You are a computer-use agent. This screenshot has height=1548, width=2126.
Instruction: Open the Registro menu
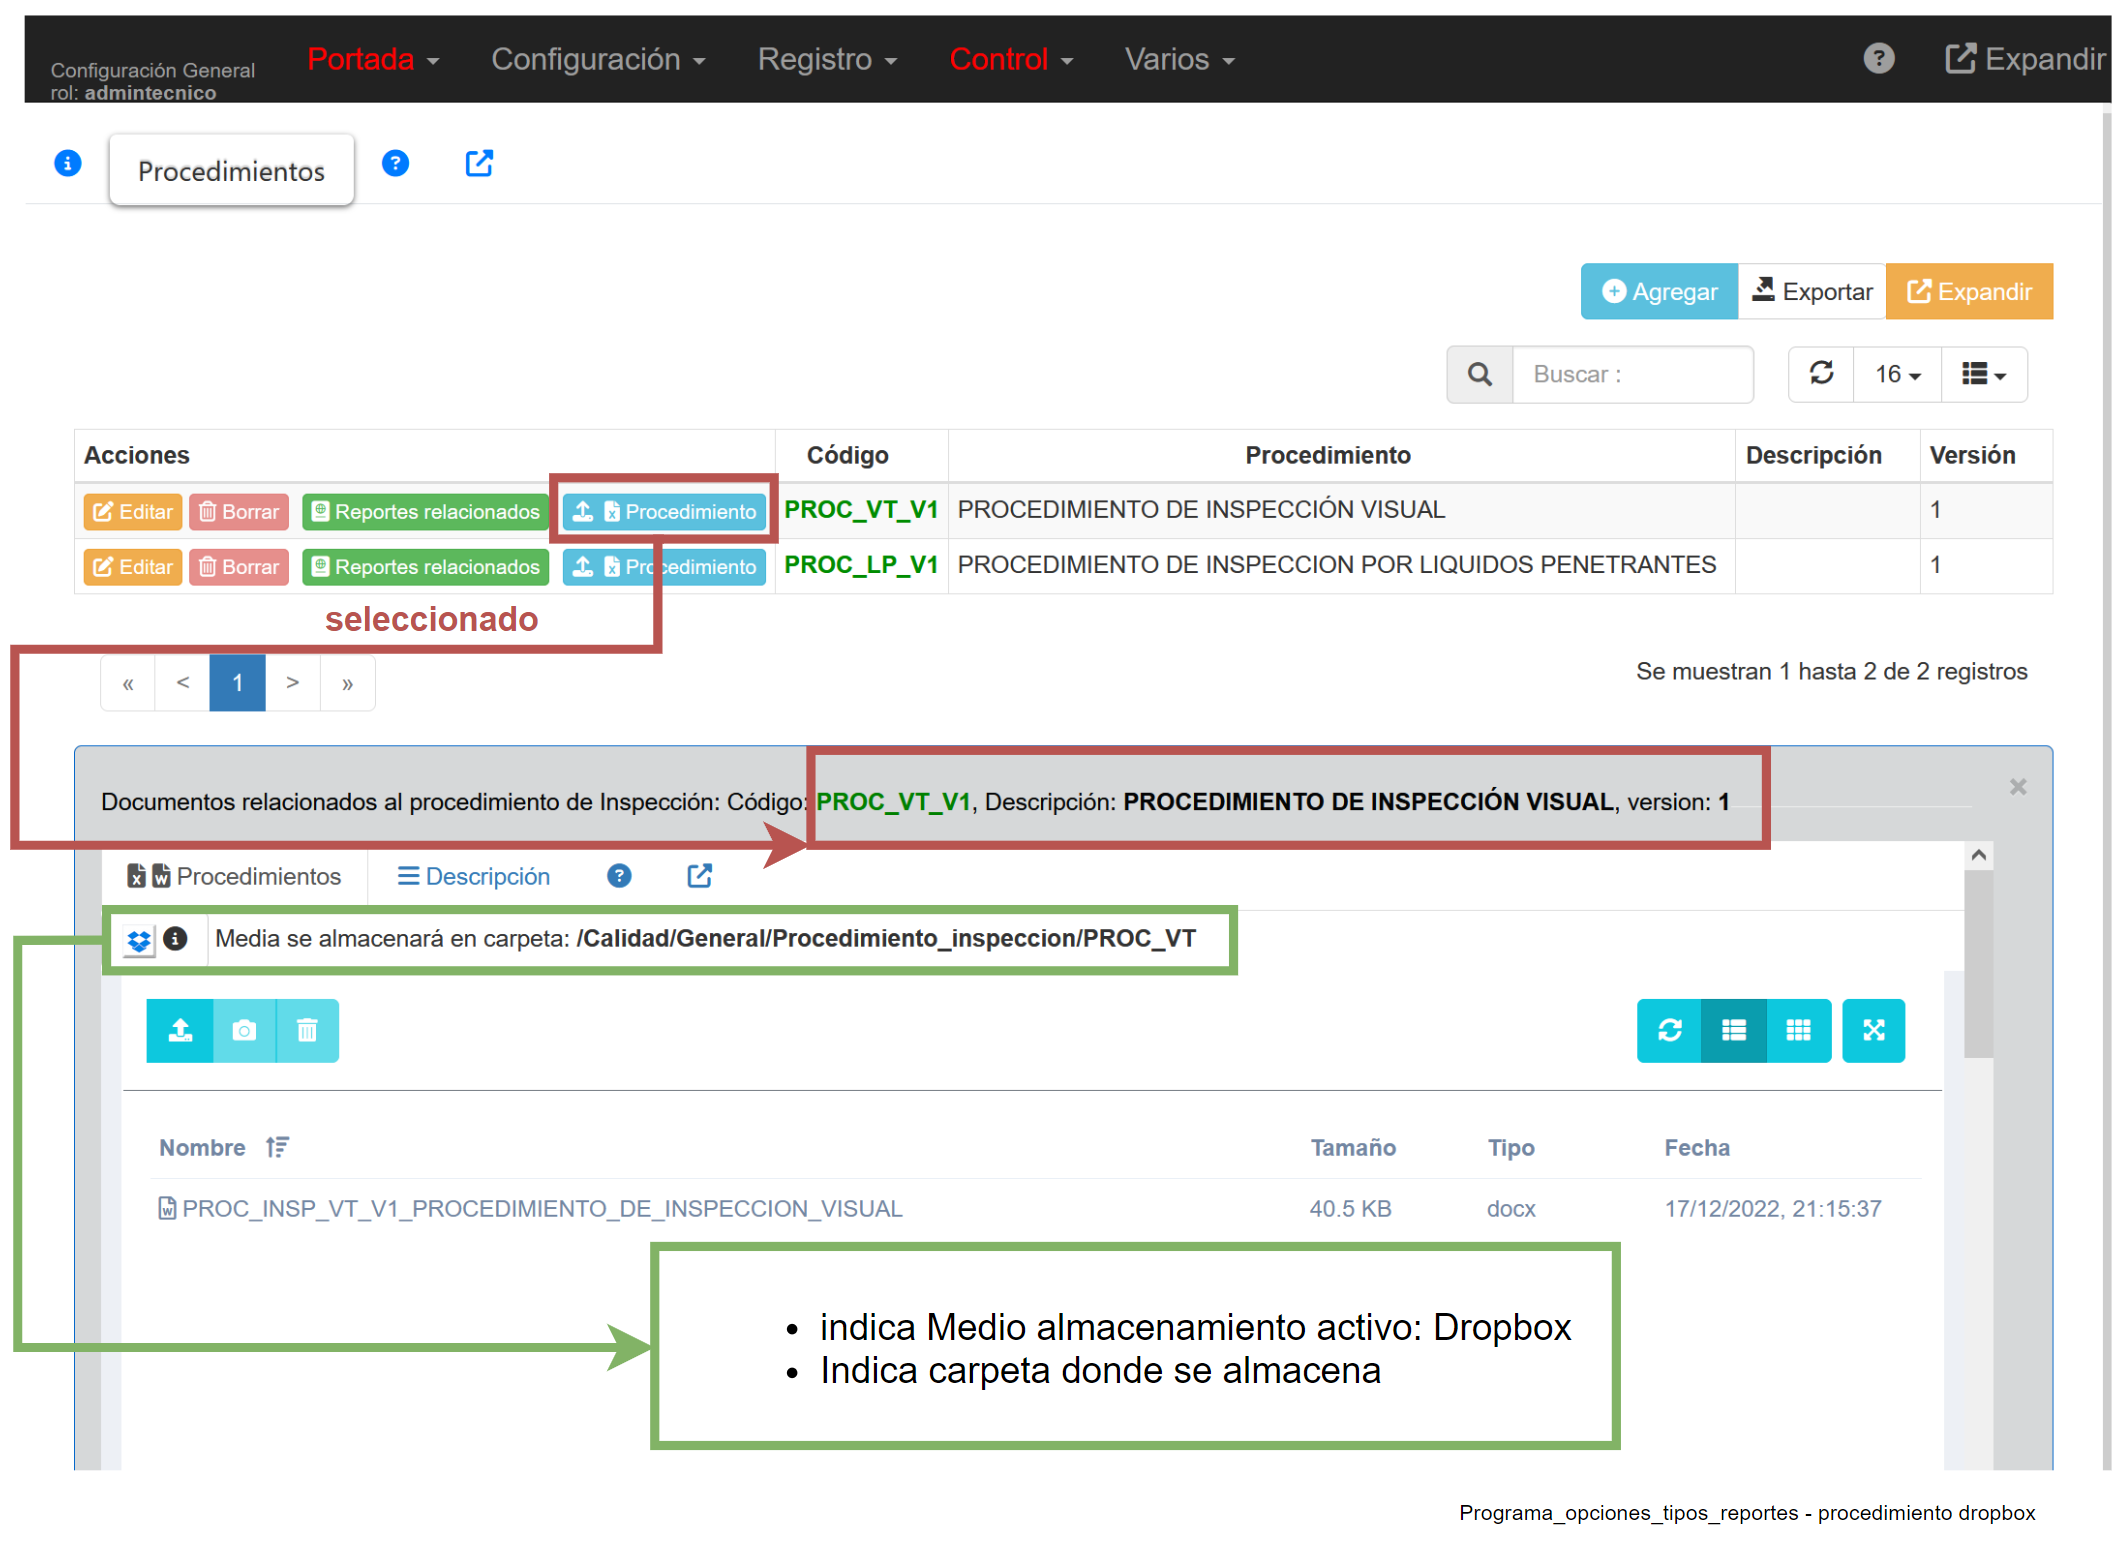tap(826, 59)
